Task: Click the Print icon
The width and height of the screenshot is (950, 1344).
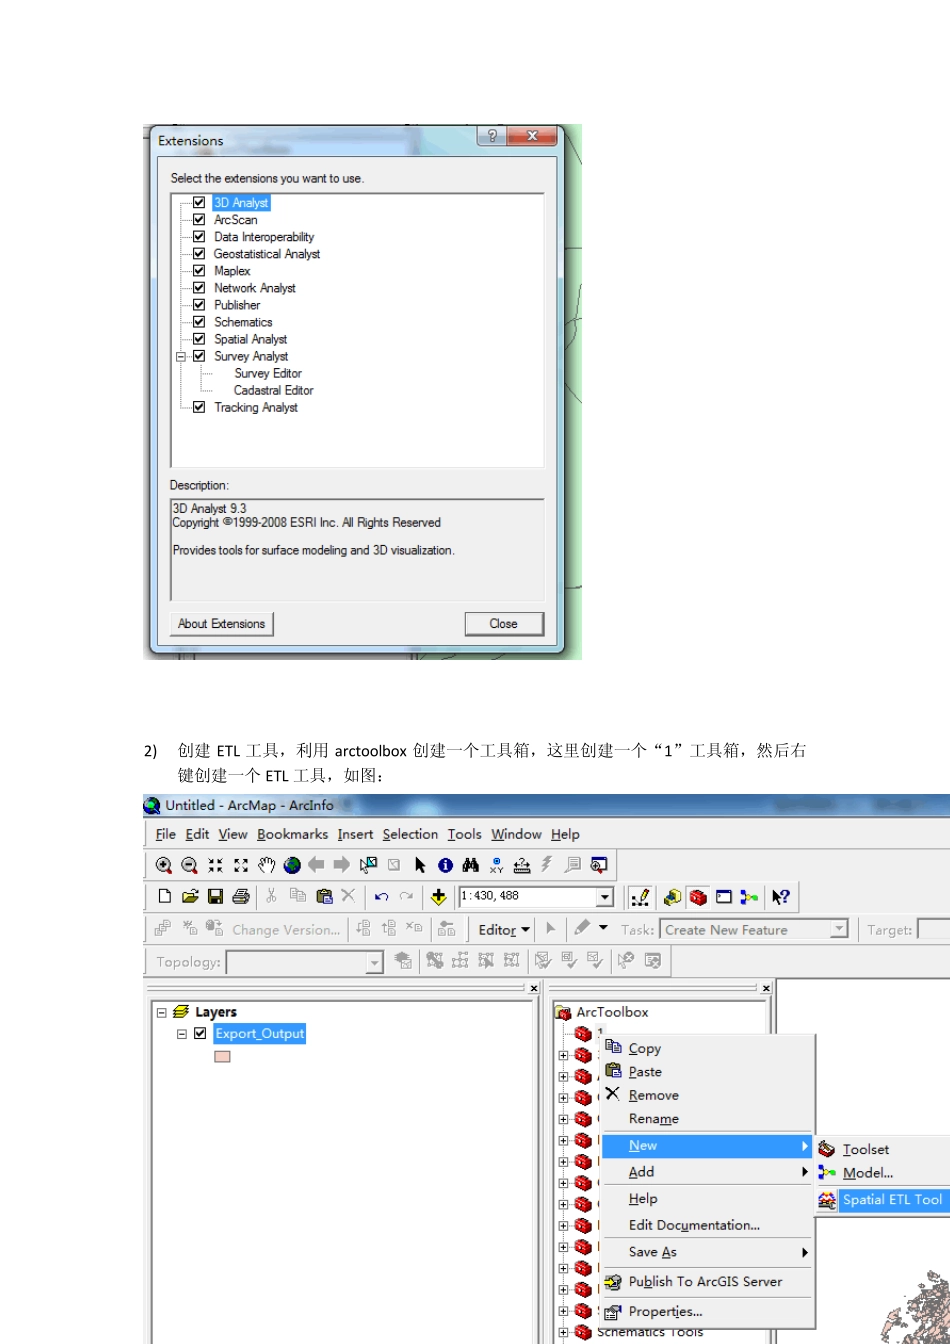Action: tap(240, 896)
